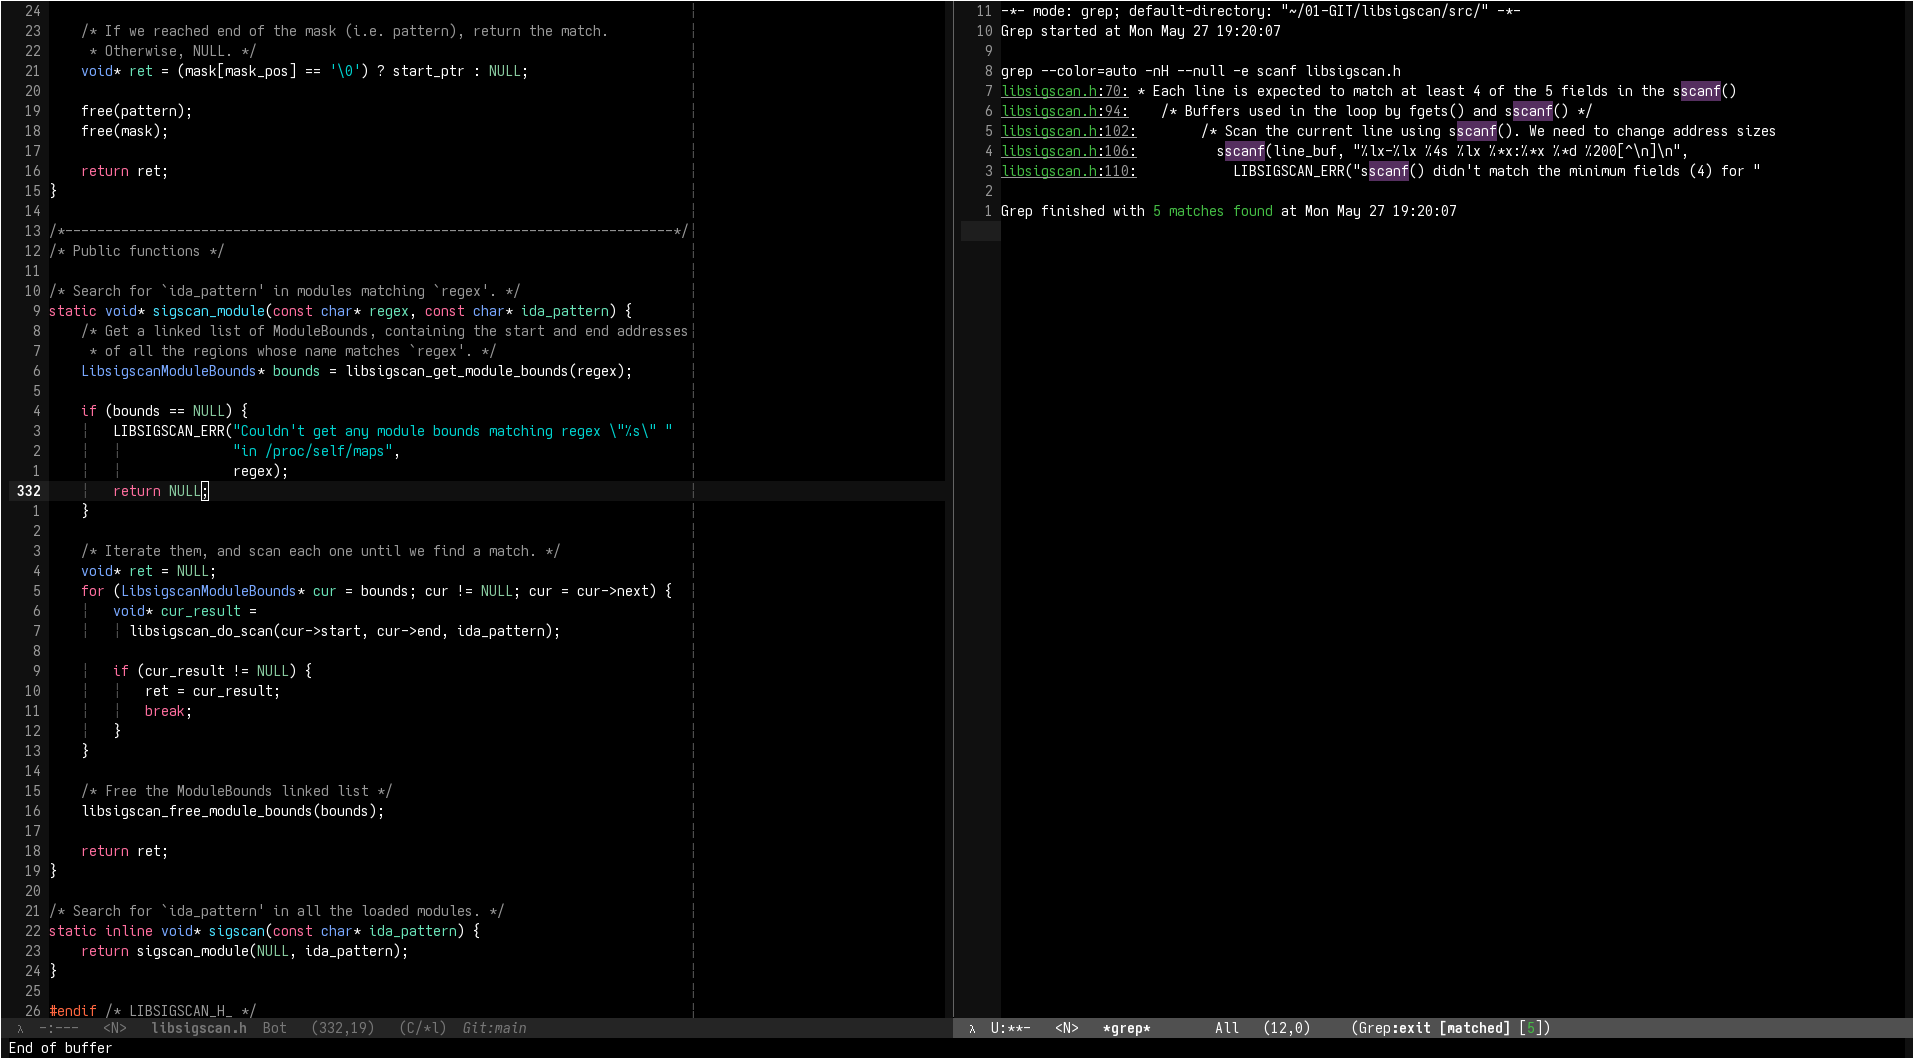Click 'ret = cur_result;' assignment
This screenshot has width=1914, height=1059.
pos(213,691)
